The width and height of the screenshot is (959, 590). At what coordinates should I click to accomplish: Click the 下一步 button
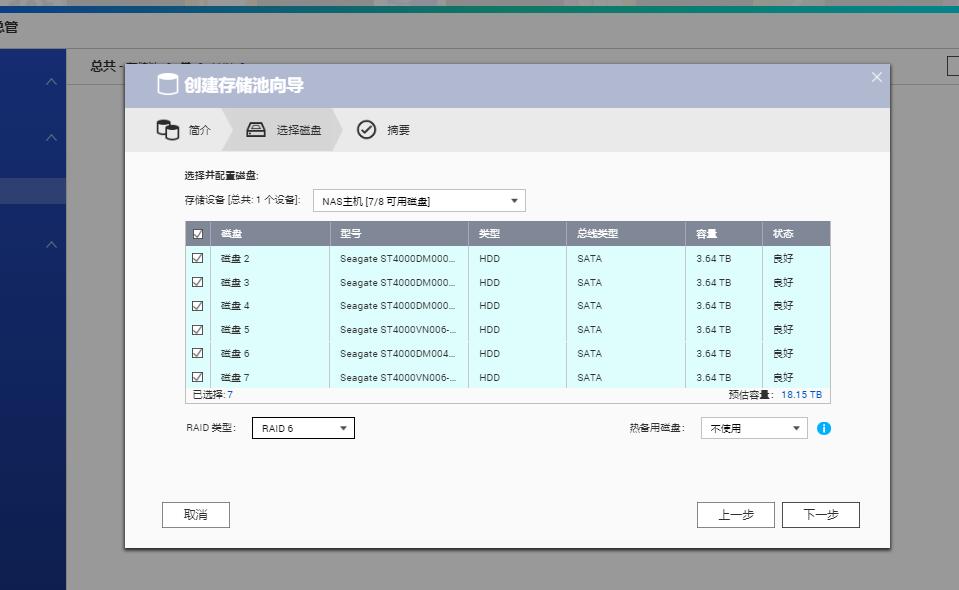(x=820, y=514)
